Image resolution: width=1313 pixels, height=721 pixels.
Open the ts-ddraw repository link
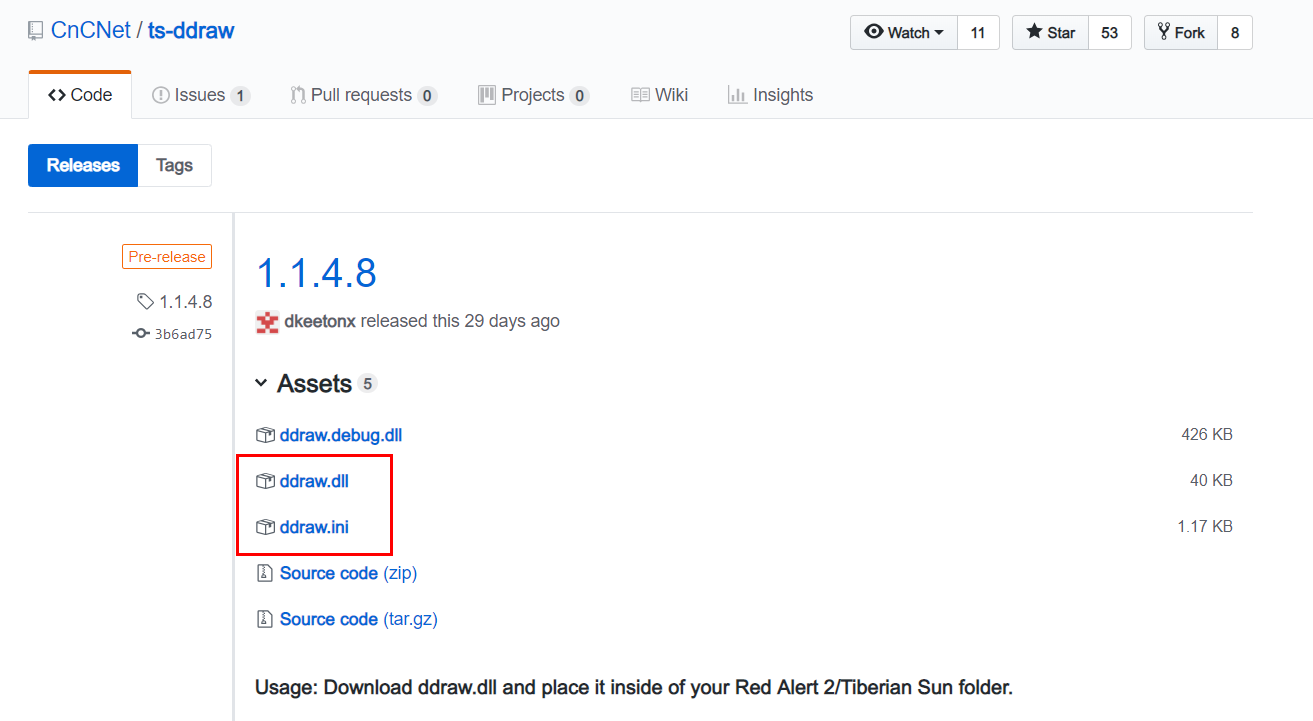[191, 31]
